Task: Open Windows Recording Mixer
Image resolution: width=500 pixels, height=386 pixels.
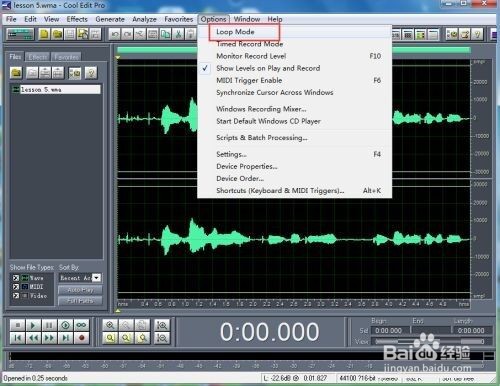Action: [x=294, y=109]
